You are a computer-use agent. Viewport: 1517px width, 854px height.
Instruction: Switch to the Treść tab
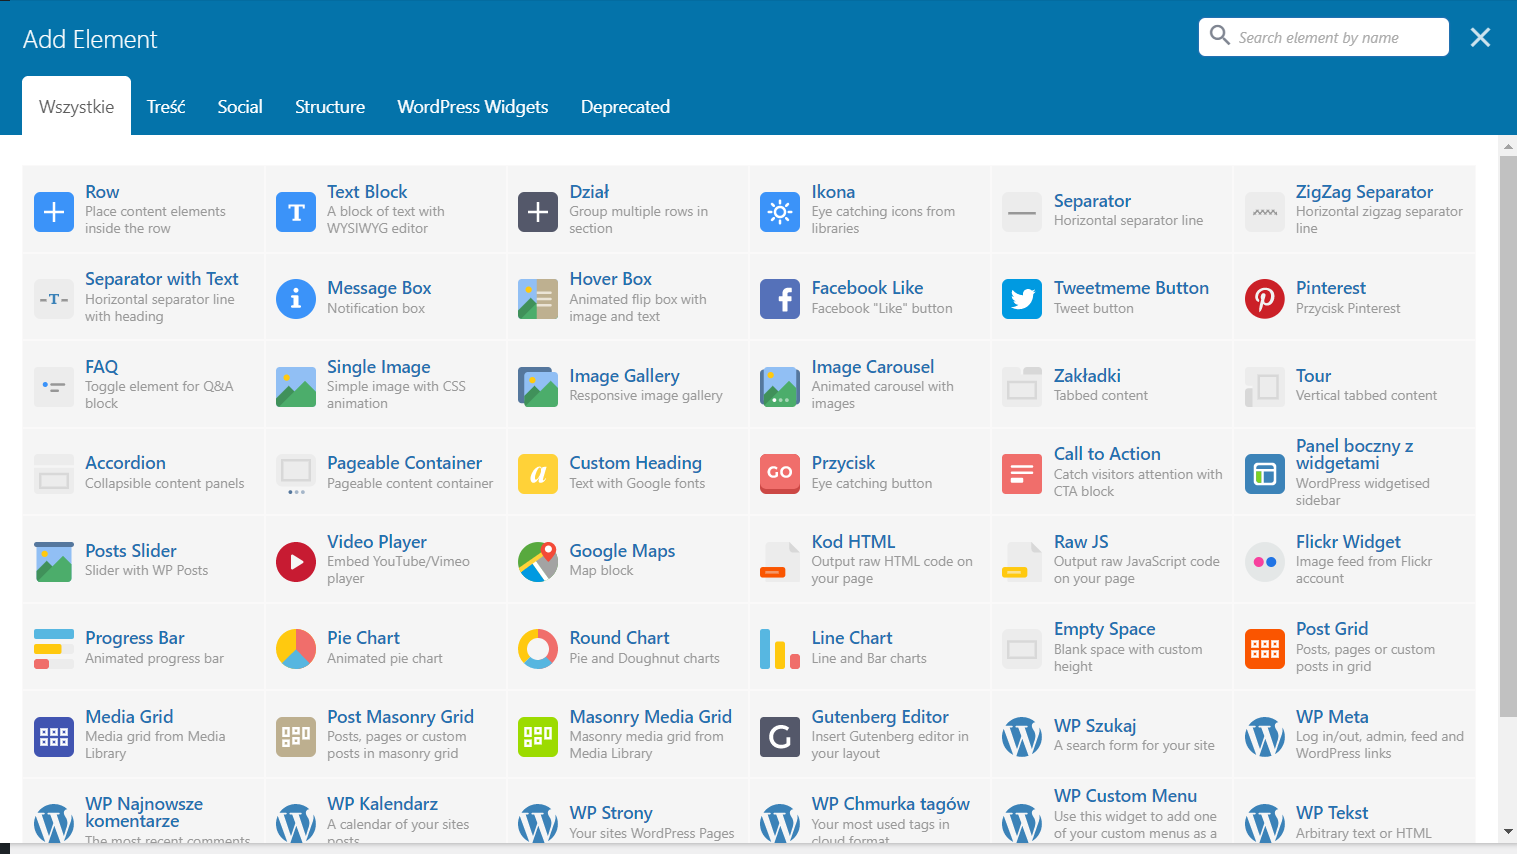pos(166,107)
